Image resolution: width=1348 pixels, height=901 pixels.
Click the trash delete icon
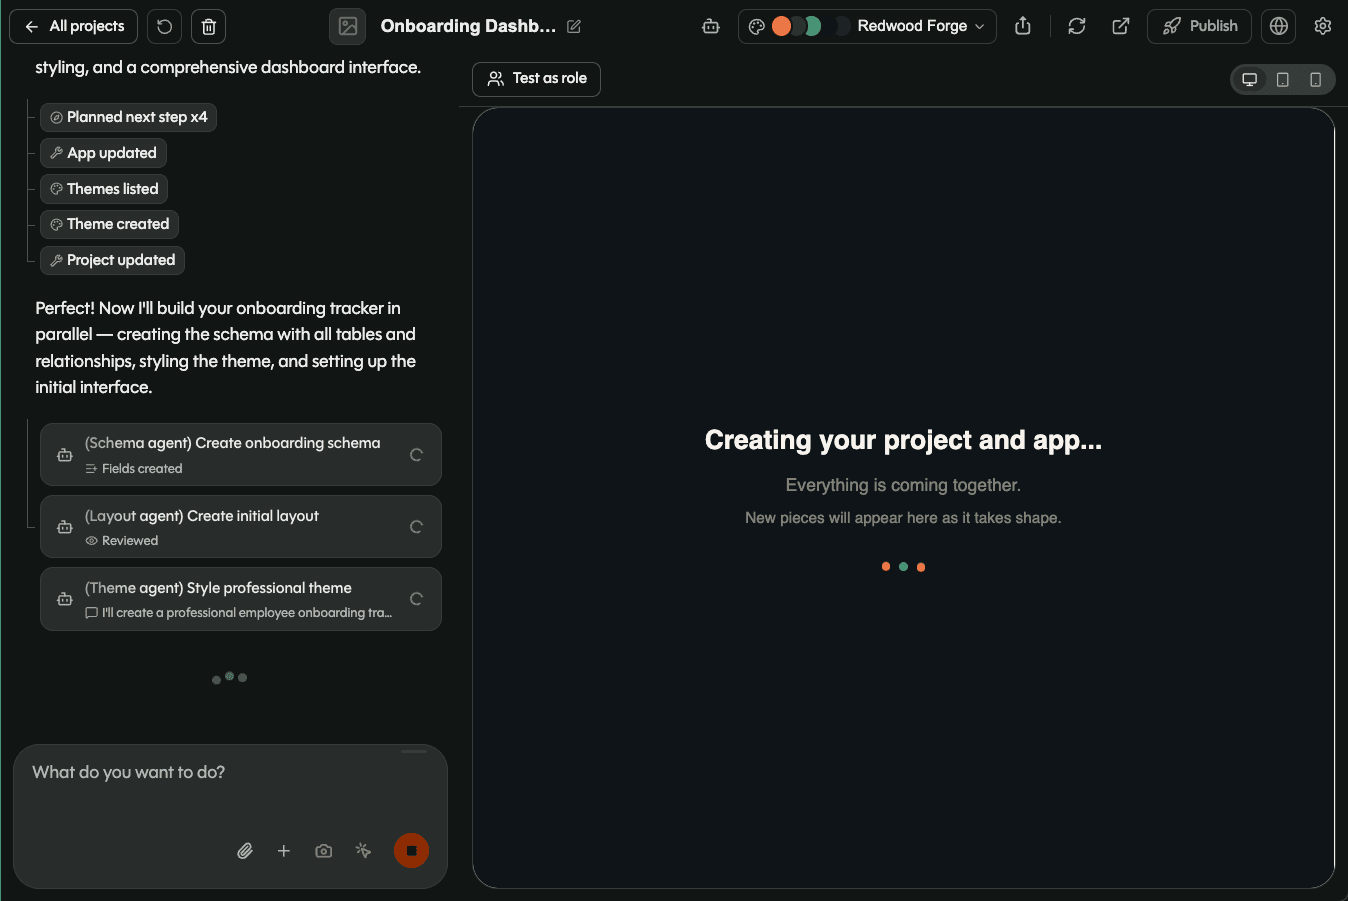point(208,26)
